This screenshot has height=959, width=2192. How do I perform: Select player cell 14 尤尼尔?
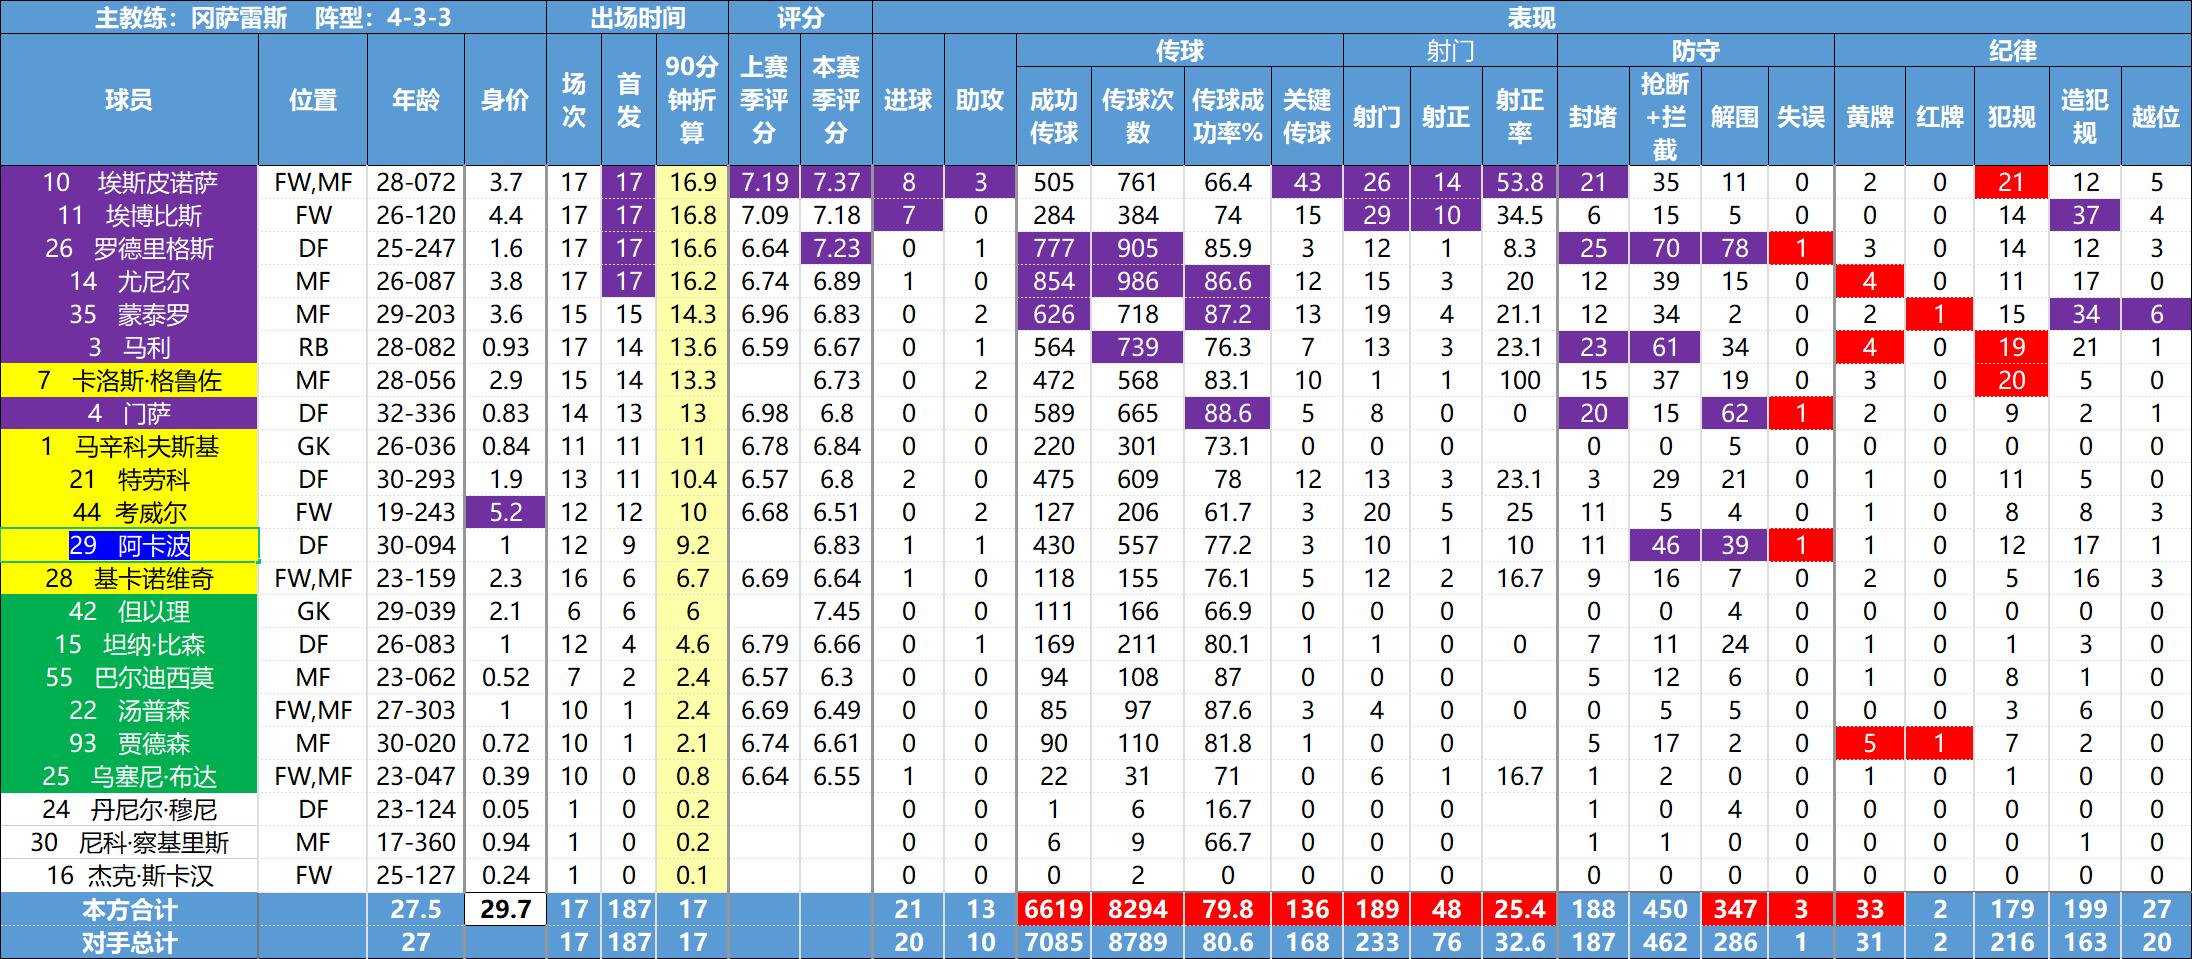coord(129,281)
